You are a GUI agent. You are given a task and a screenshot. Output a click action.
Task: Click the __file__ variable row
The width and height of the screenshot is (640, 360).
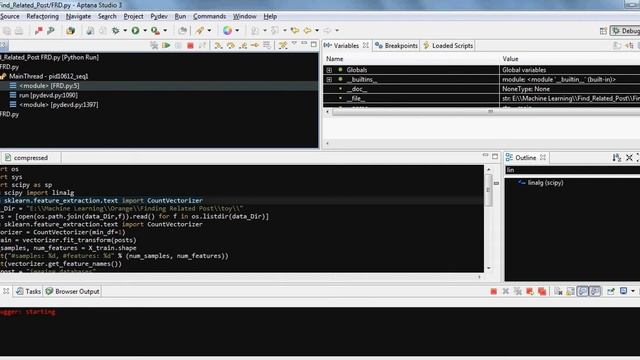[482, 98]
